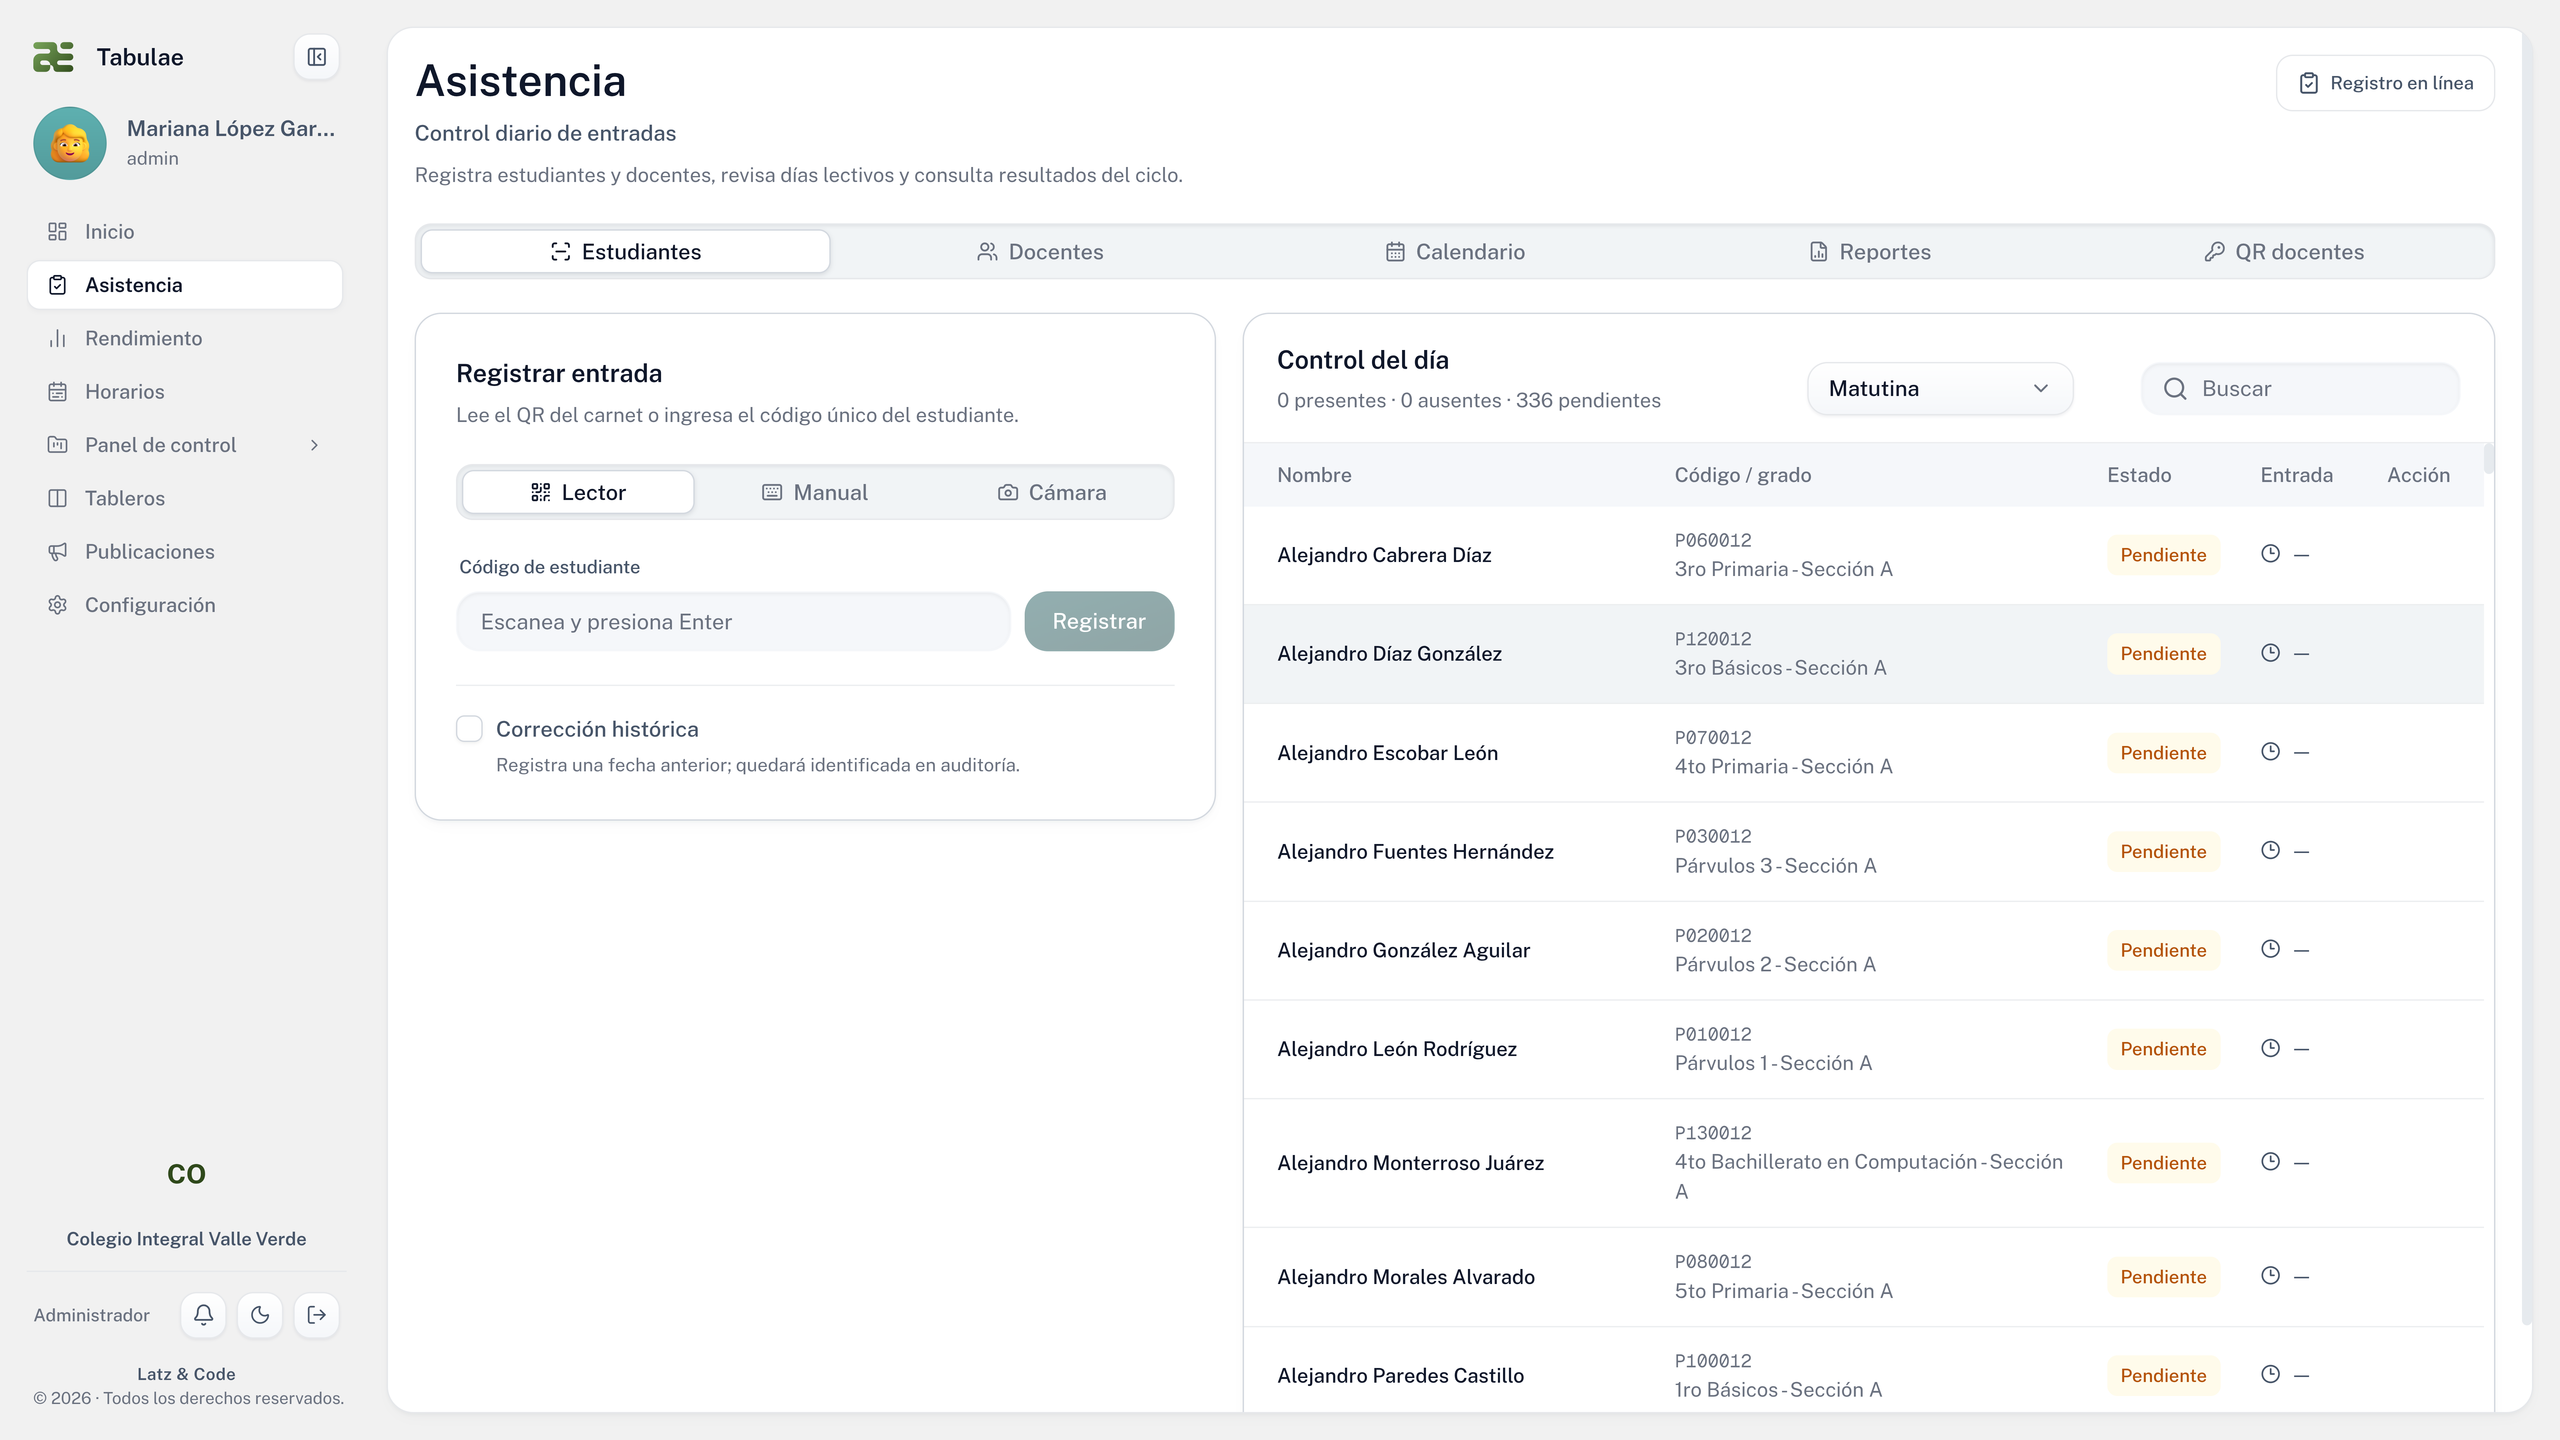Click name Alejandro Díaz González
Screen dimensions: 2560x1440
pos(1389,654)
